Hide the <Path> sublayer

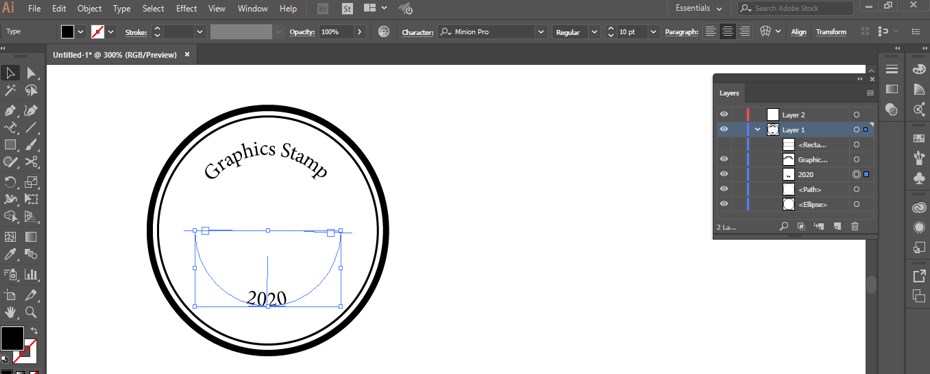724,189
